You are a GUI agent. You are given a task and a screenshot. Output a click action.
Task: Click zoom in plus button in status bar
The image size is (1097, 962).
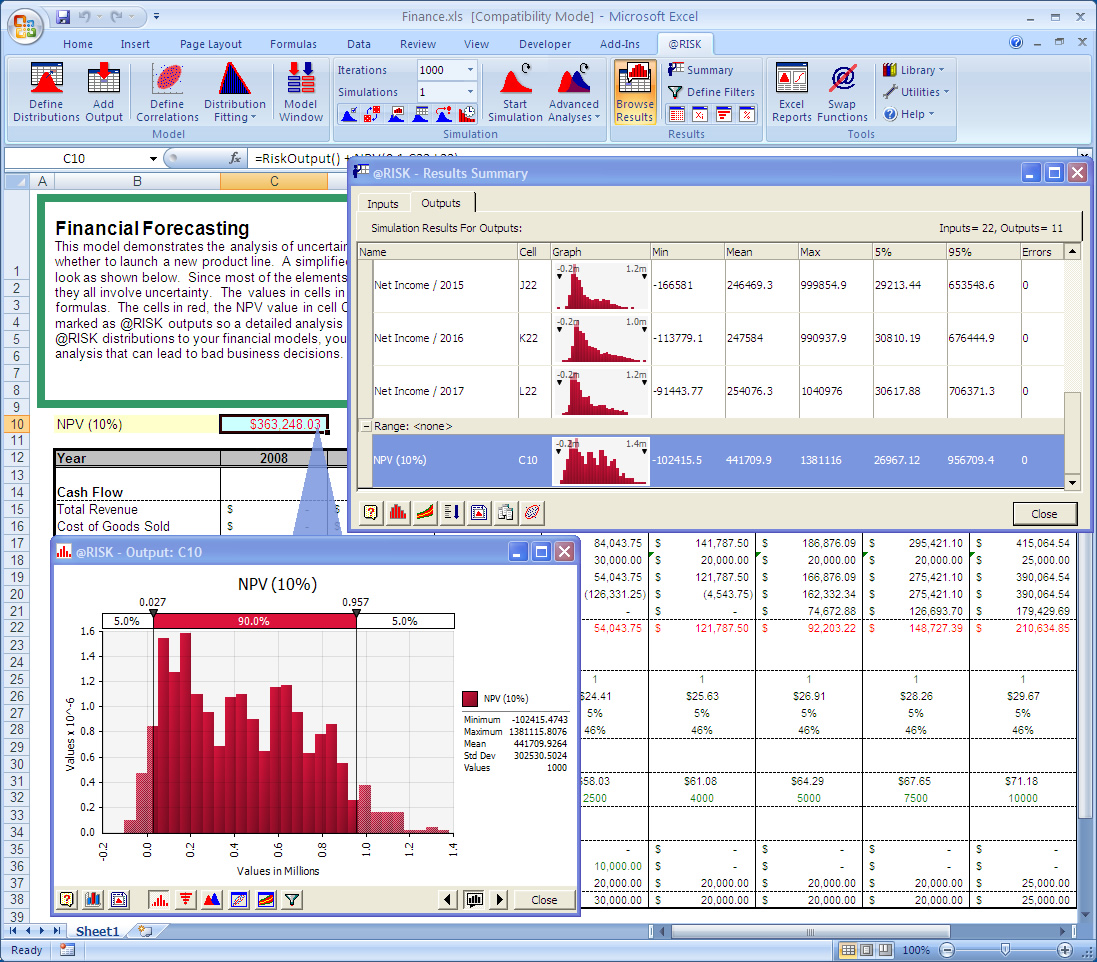tap(1064, 950)
